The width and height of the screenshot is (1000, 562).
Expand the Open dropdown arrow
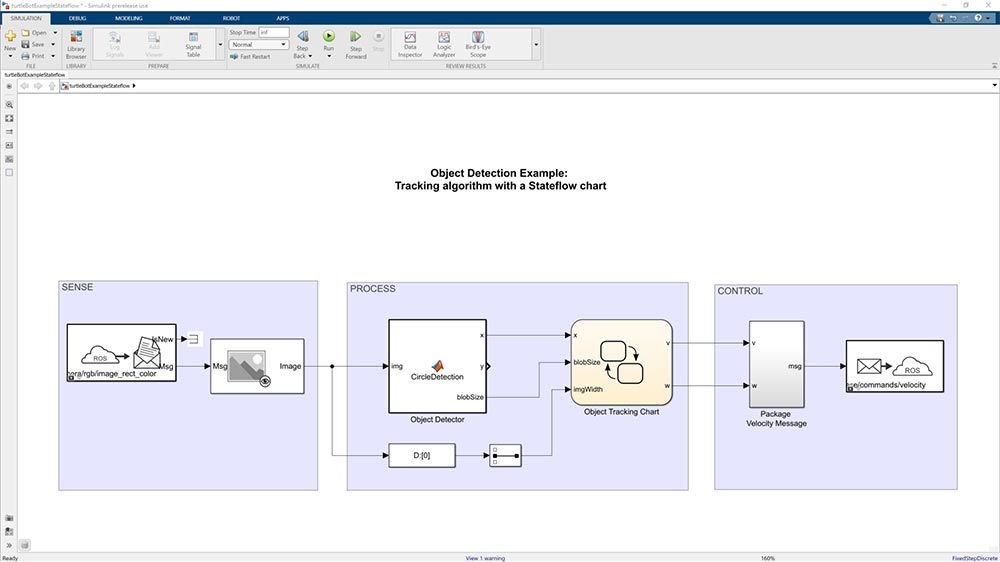pyautogui.click(x=54, y=33)
